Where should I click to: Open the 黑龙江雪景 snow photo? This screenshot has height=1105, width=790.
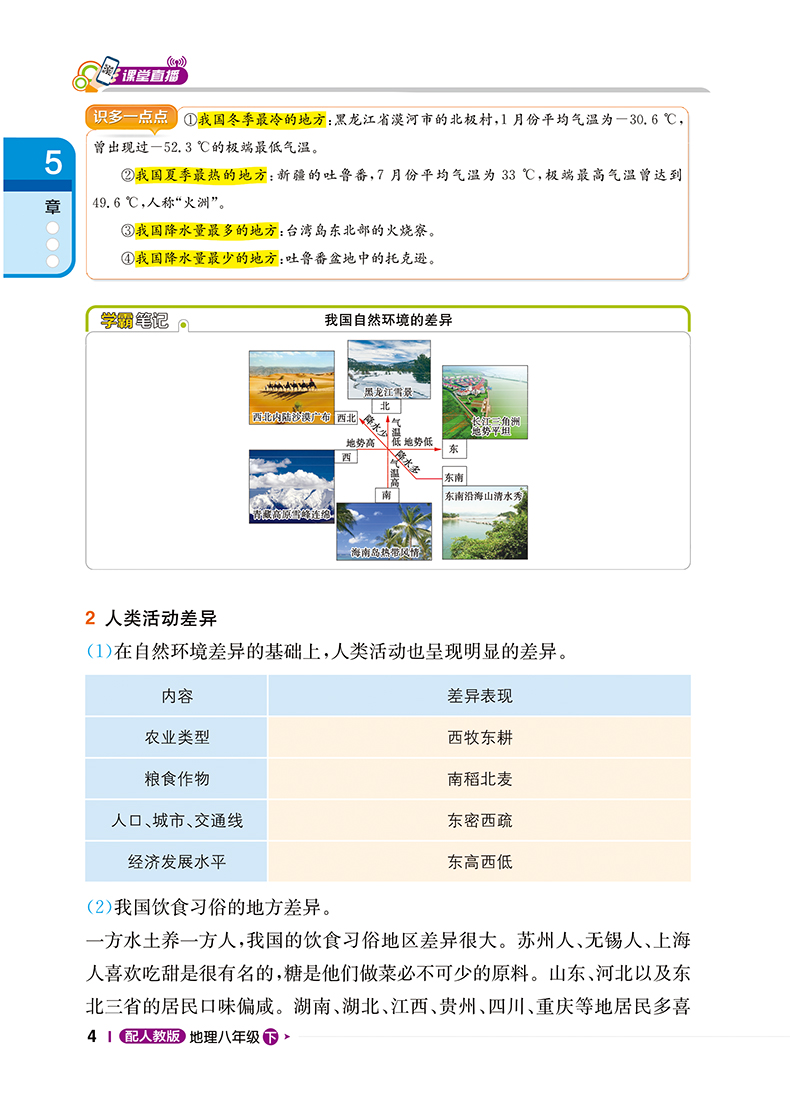389,370
